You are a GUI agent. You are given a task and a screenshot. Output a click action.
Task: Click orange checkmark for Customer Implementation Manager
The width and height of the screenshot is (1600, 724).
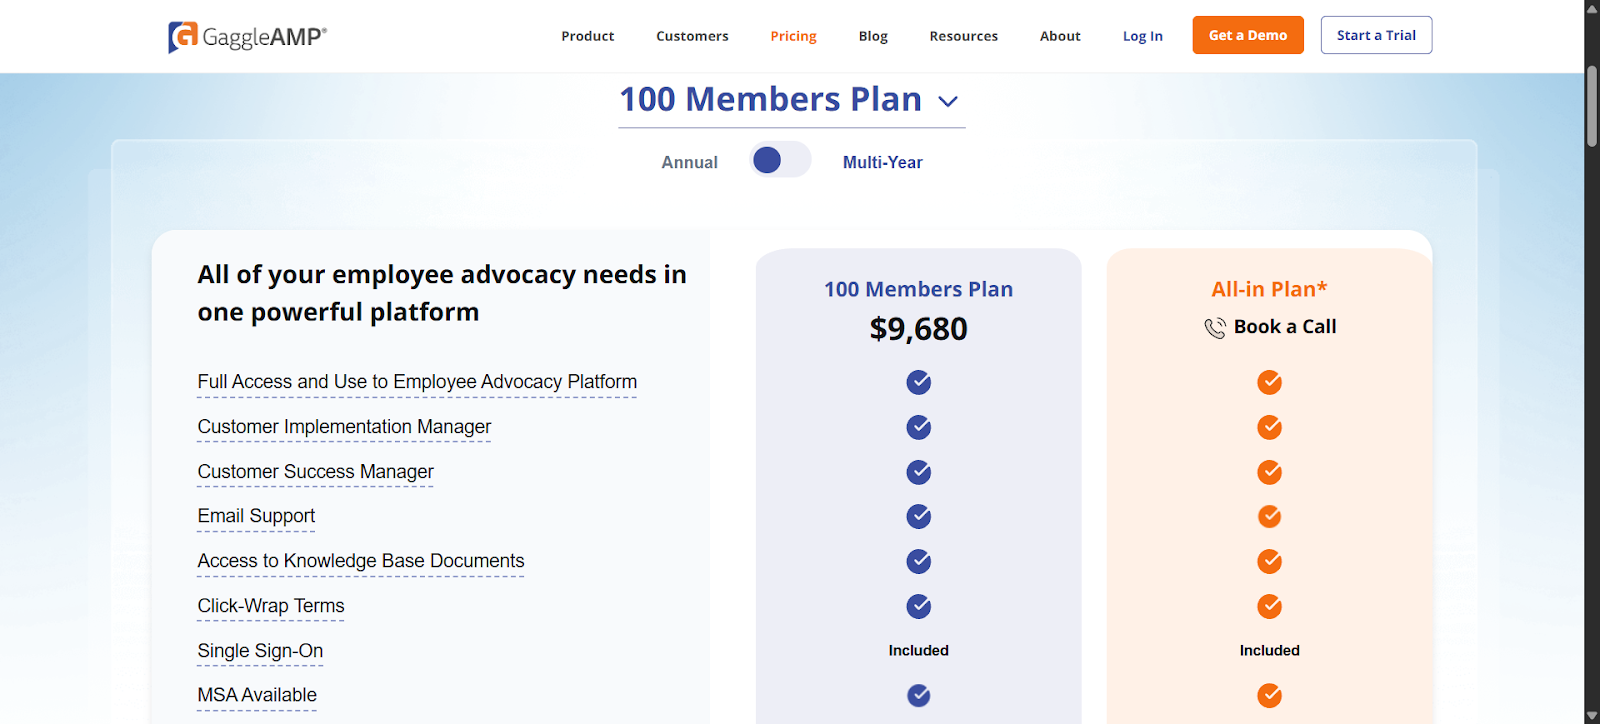click(x=1270, y=427)
